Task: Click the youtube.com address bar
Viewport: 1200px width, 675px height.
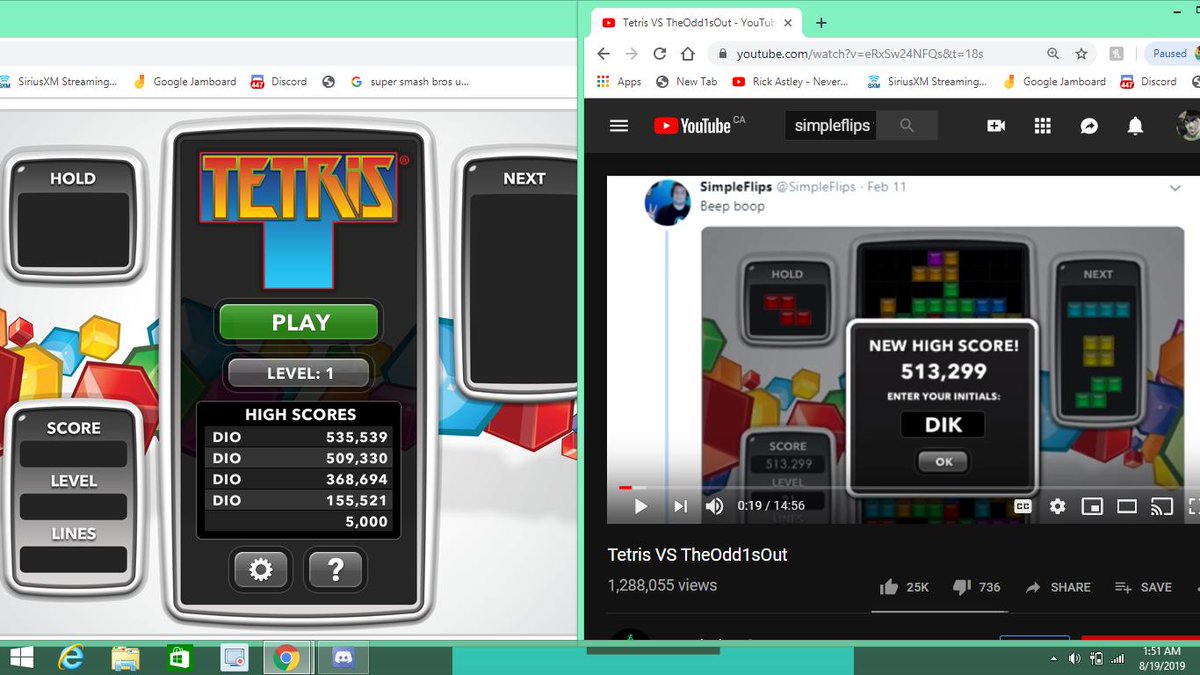Action: [x=870, y=54]
